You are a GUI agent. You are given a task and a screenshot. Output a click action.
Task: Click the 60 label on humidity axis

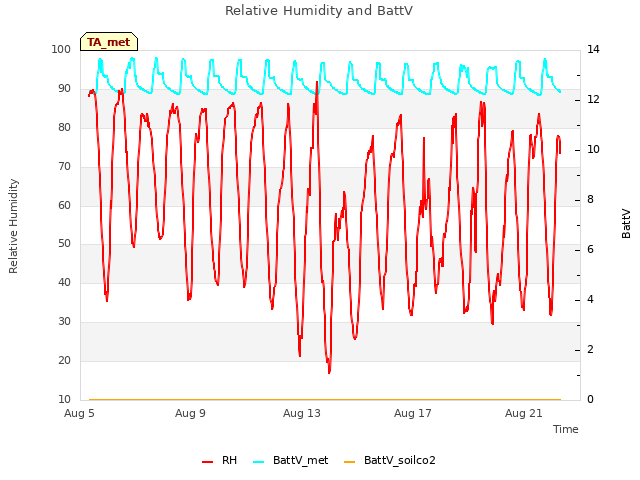(x=64, y=205)
